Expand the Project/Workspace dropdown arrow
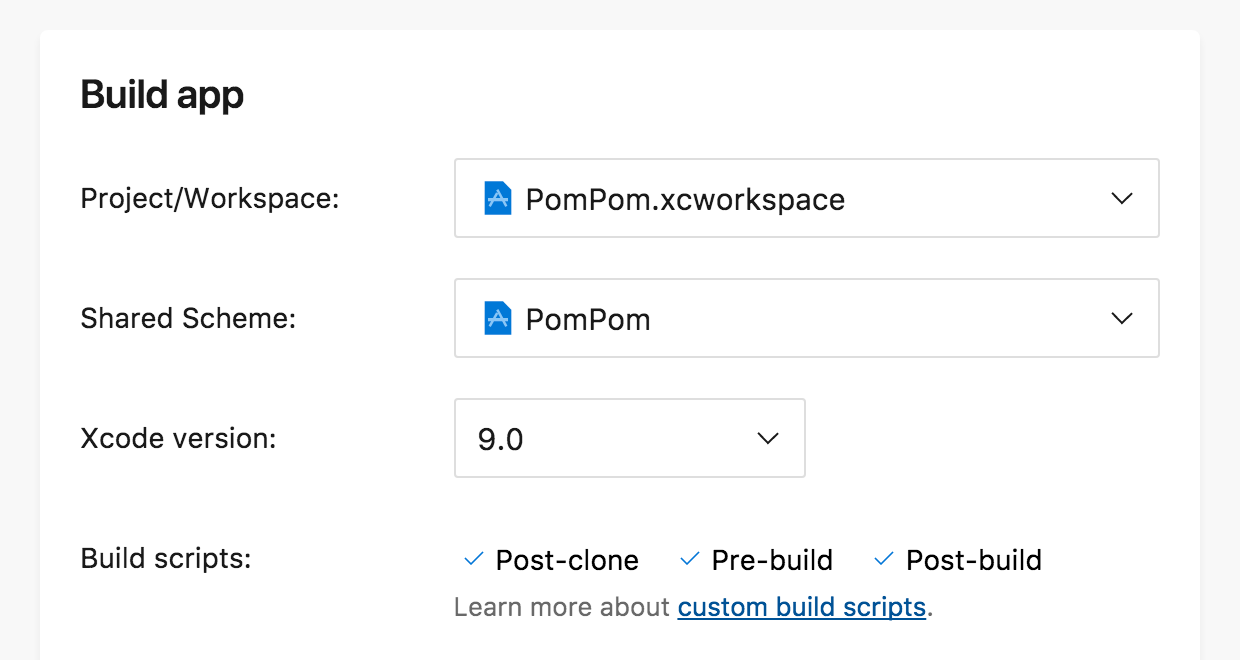 point(1122,198)
